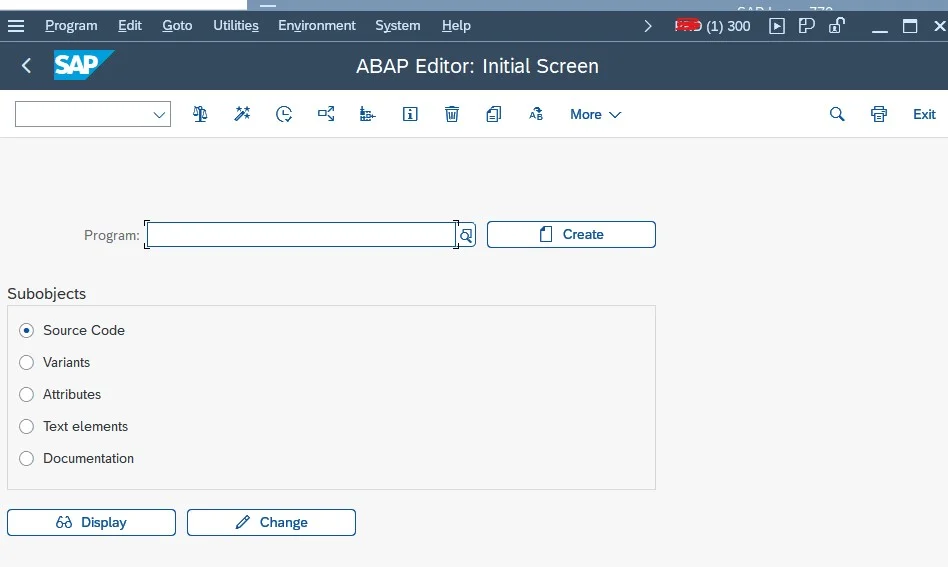Click the Copy program icon
Viewport: 948px width, 567px height.
click(493, 114)
